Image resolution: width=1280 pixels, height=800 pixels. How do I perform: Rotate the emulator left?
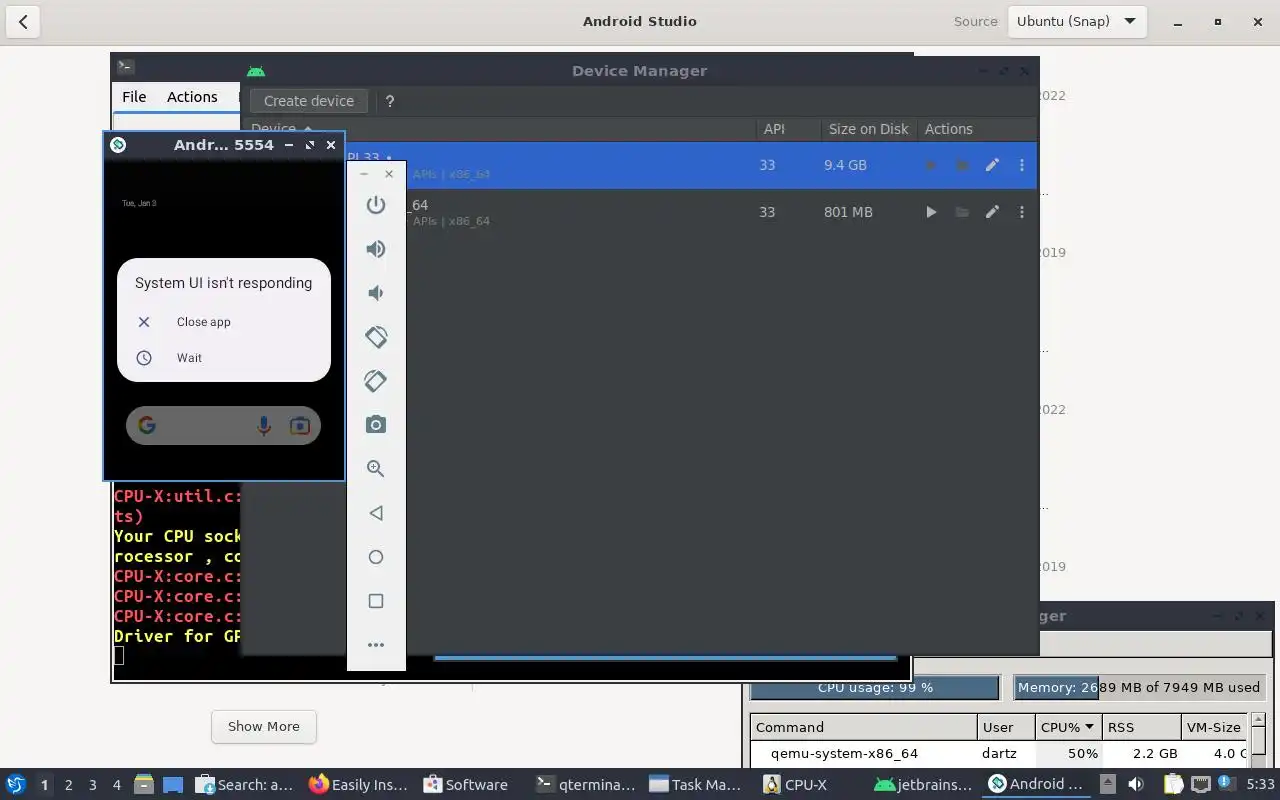tap(376, 337)
